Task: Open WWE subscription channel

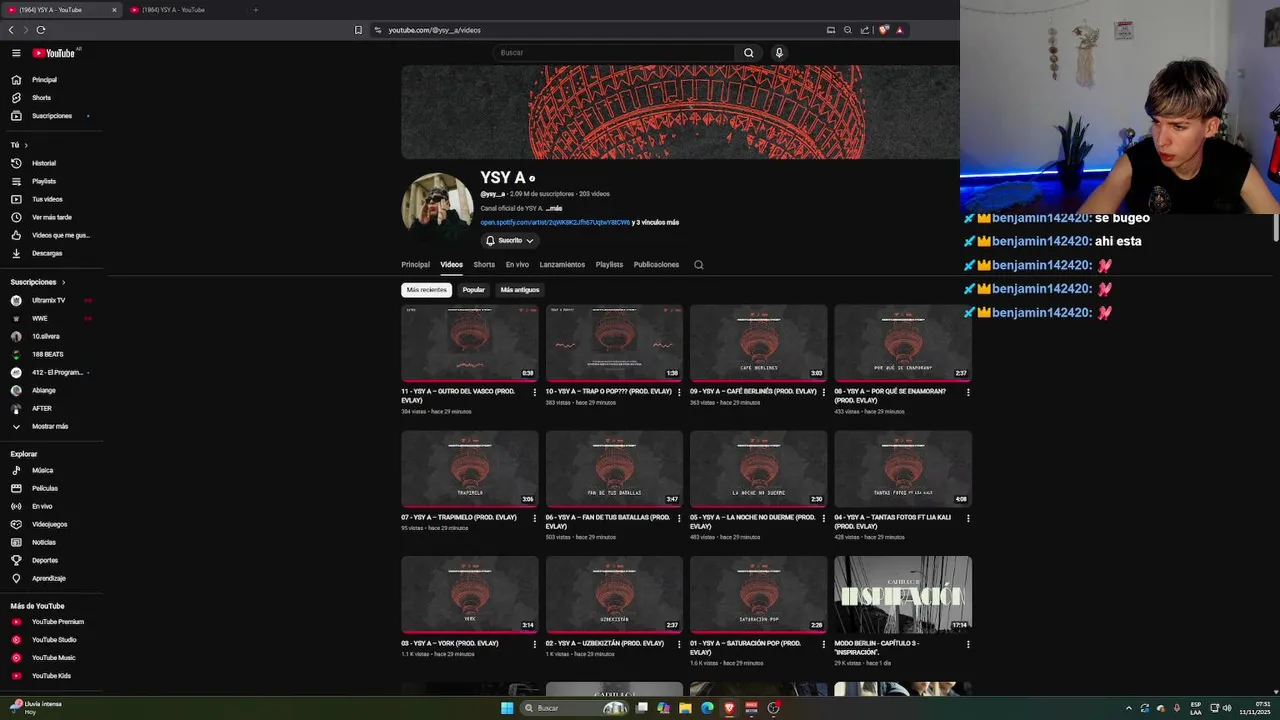Action: pyautogui.click(x=39, y=318)
